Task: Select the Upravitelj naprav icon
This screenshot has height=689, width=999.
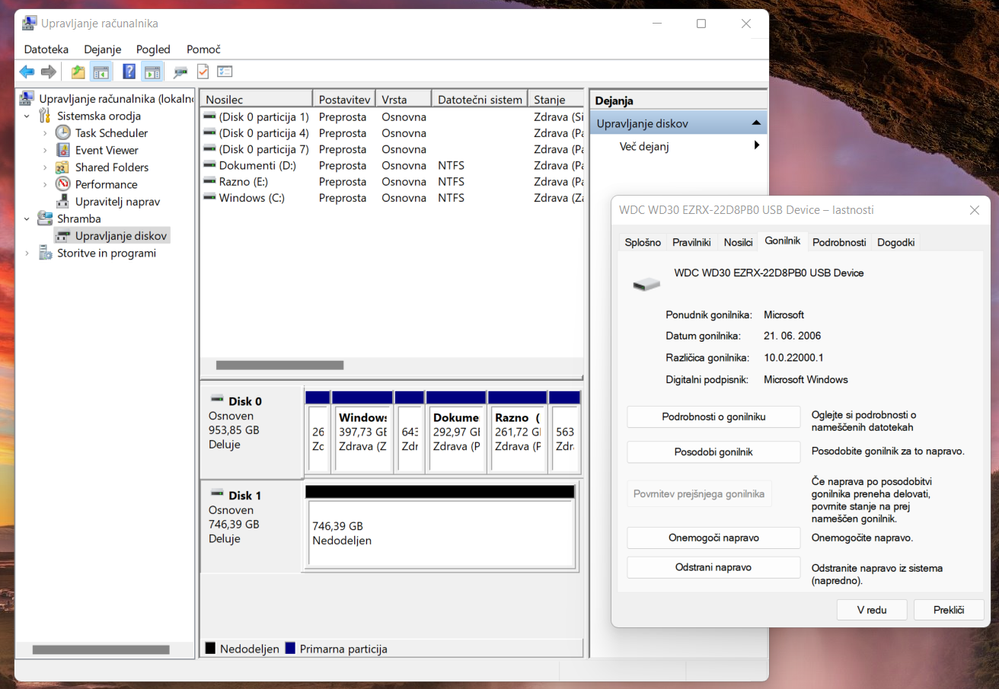Action: 63,201
